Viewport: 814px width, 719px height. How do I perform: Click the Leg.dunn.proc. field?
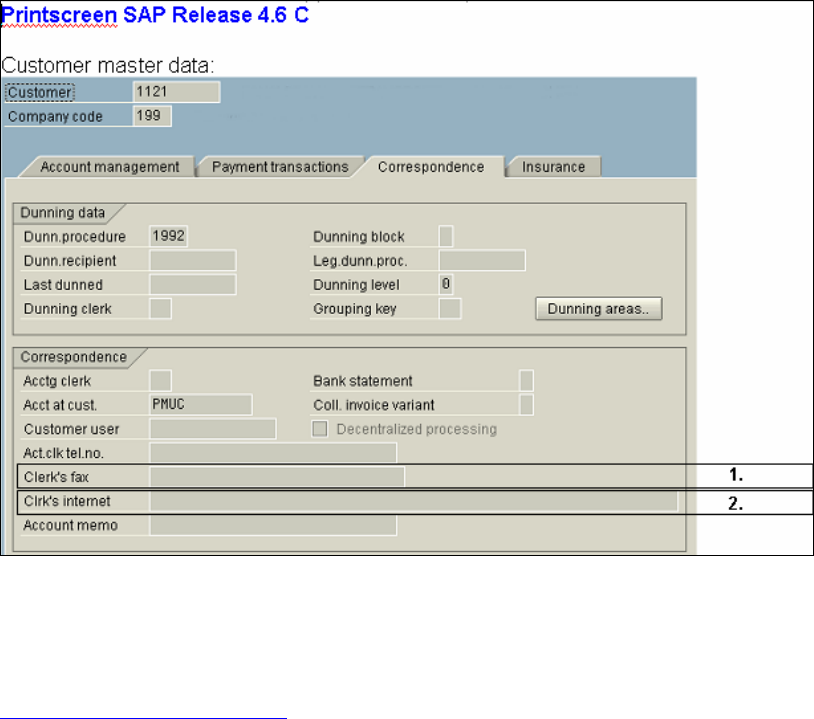coord(482,260)
